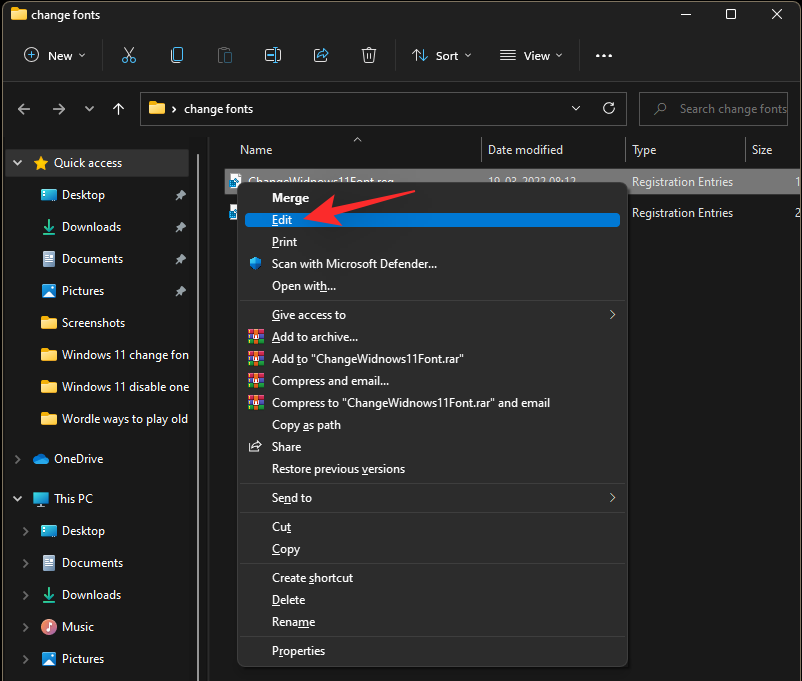
Task: Open the recent locations dropdown arrow
Action: [x=89, y=109]
